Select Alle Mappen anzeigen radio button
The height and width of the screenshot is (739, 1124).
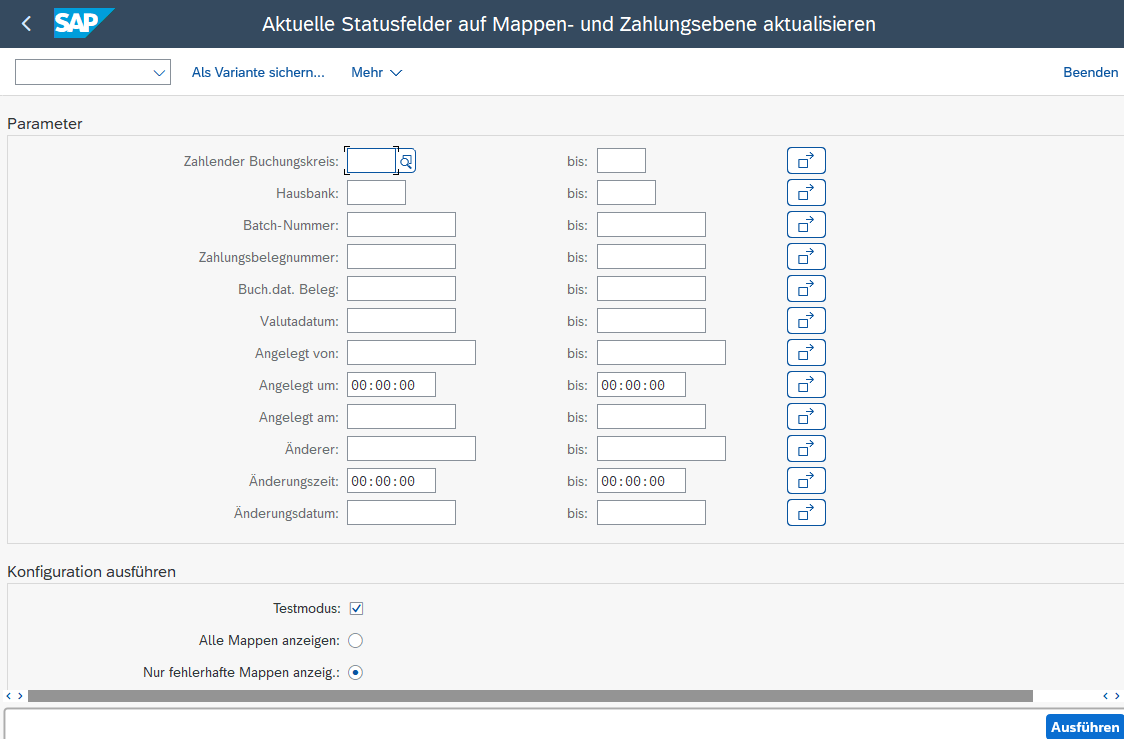click(x=355, y=640)
